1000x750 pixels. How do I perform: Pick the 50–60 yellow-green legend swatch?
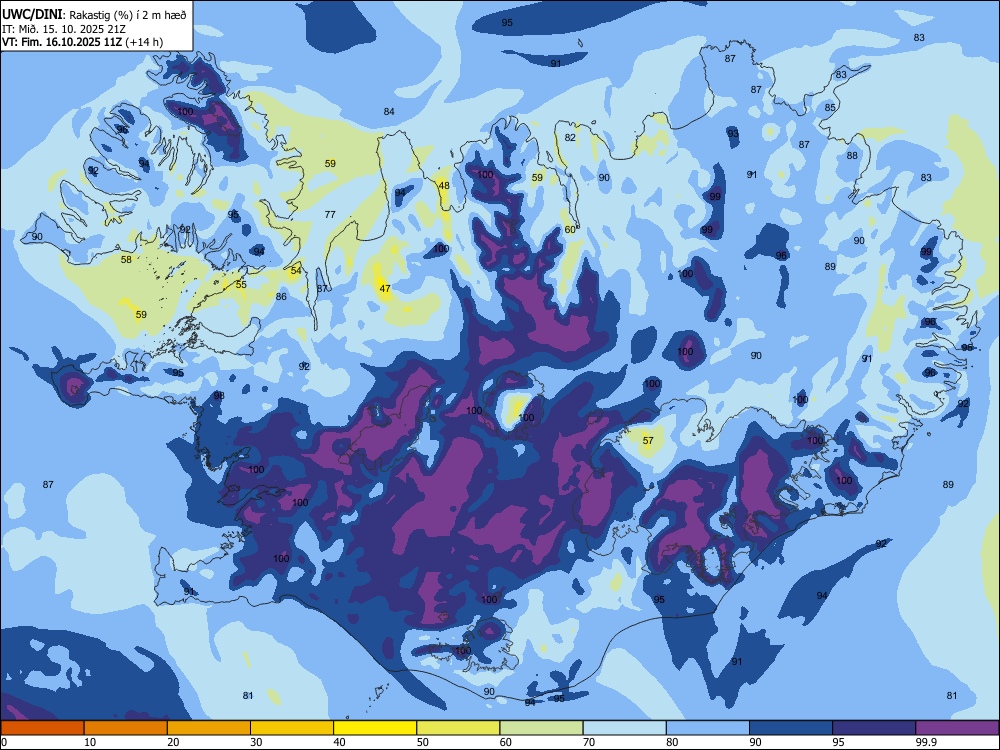(x=458, y=728)
